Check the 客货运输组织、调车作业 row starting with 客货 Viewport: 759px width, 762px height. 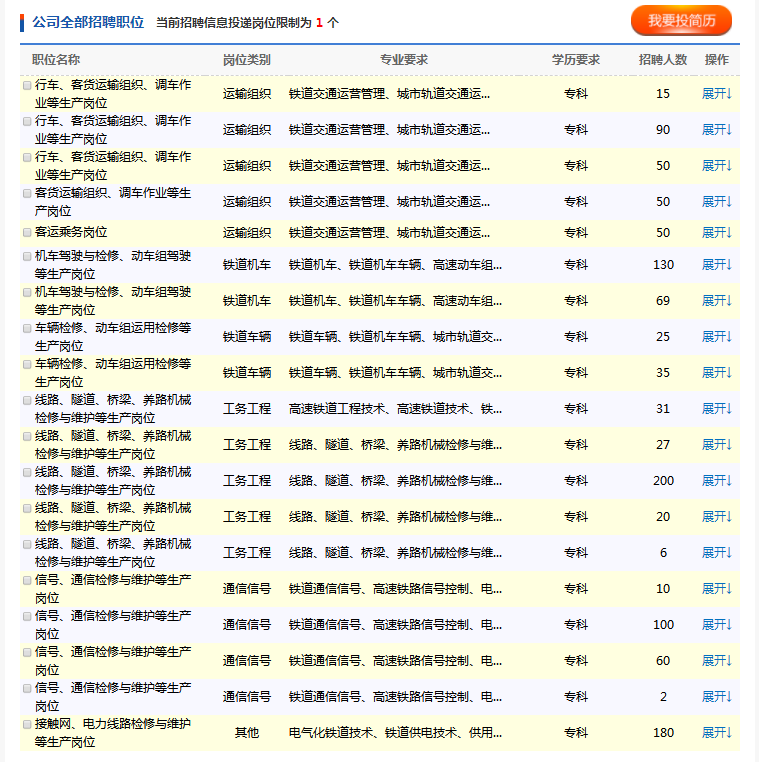pyautogui.click(x=27, y=193)
